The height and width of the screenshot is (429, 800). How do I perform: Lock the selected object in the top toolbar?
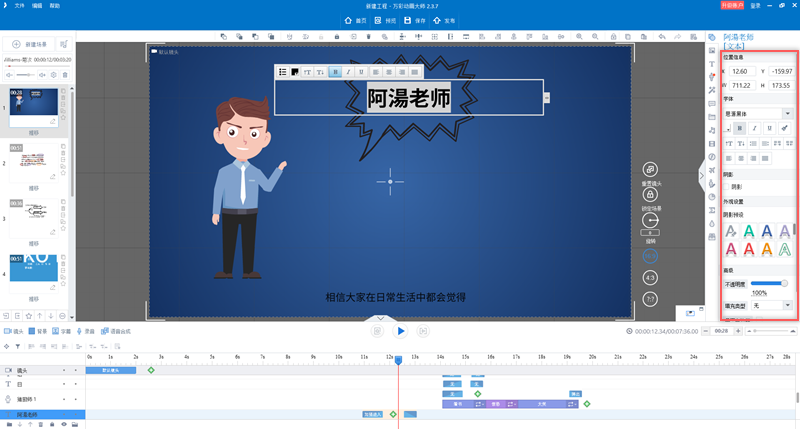pyautogui.click(x=337, y=37)
